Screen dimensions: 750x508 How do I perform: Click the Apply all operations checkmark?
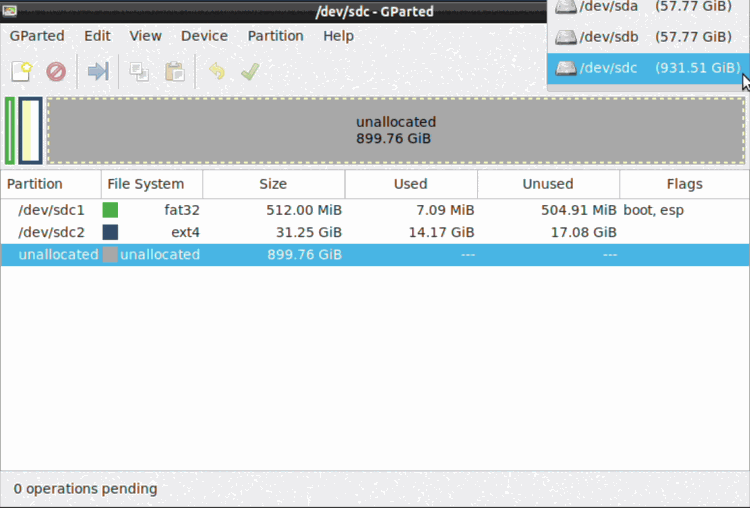point(250,72)
